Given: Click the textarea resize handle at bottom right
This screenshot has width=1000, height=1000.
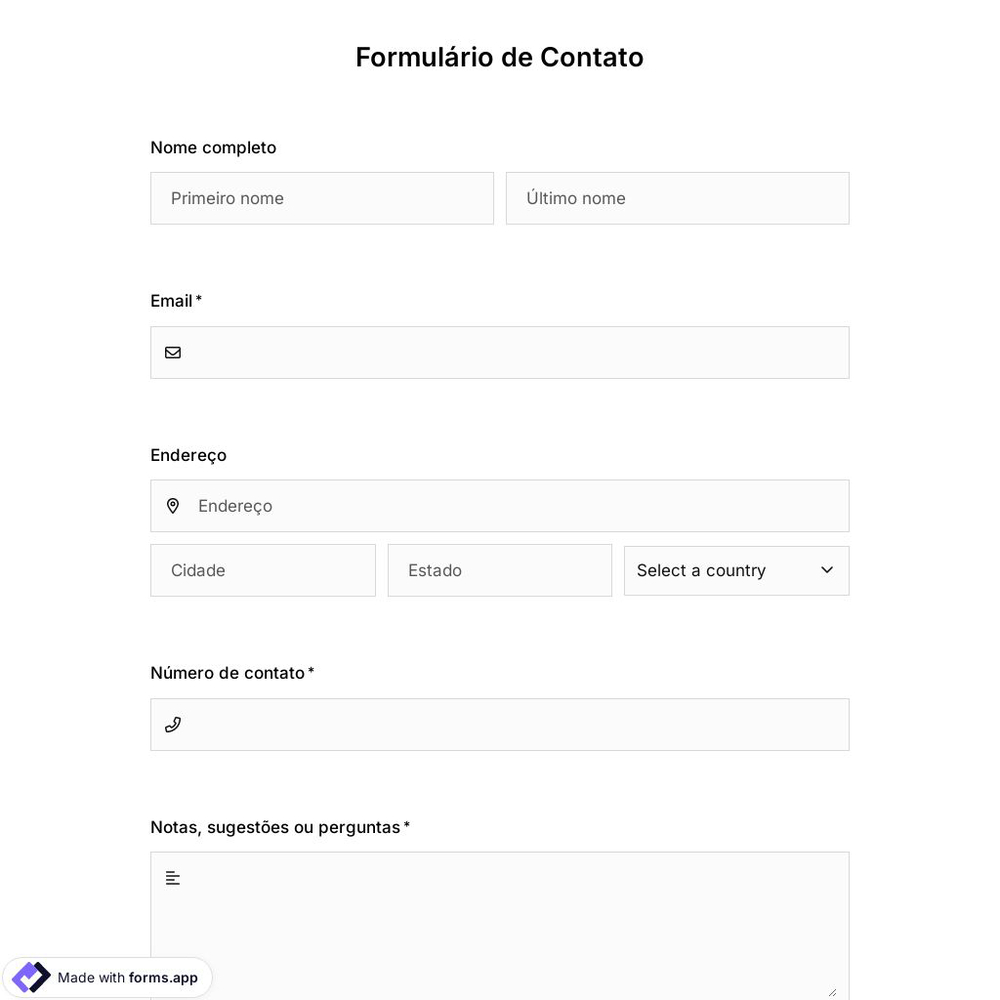Looking at the screenshot, I should tap(832, 992).
